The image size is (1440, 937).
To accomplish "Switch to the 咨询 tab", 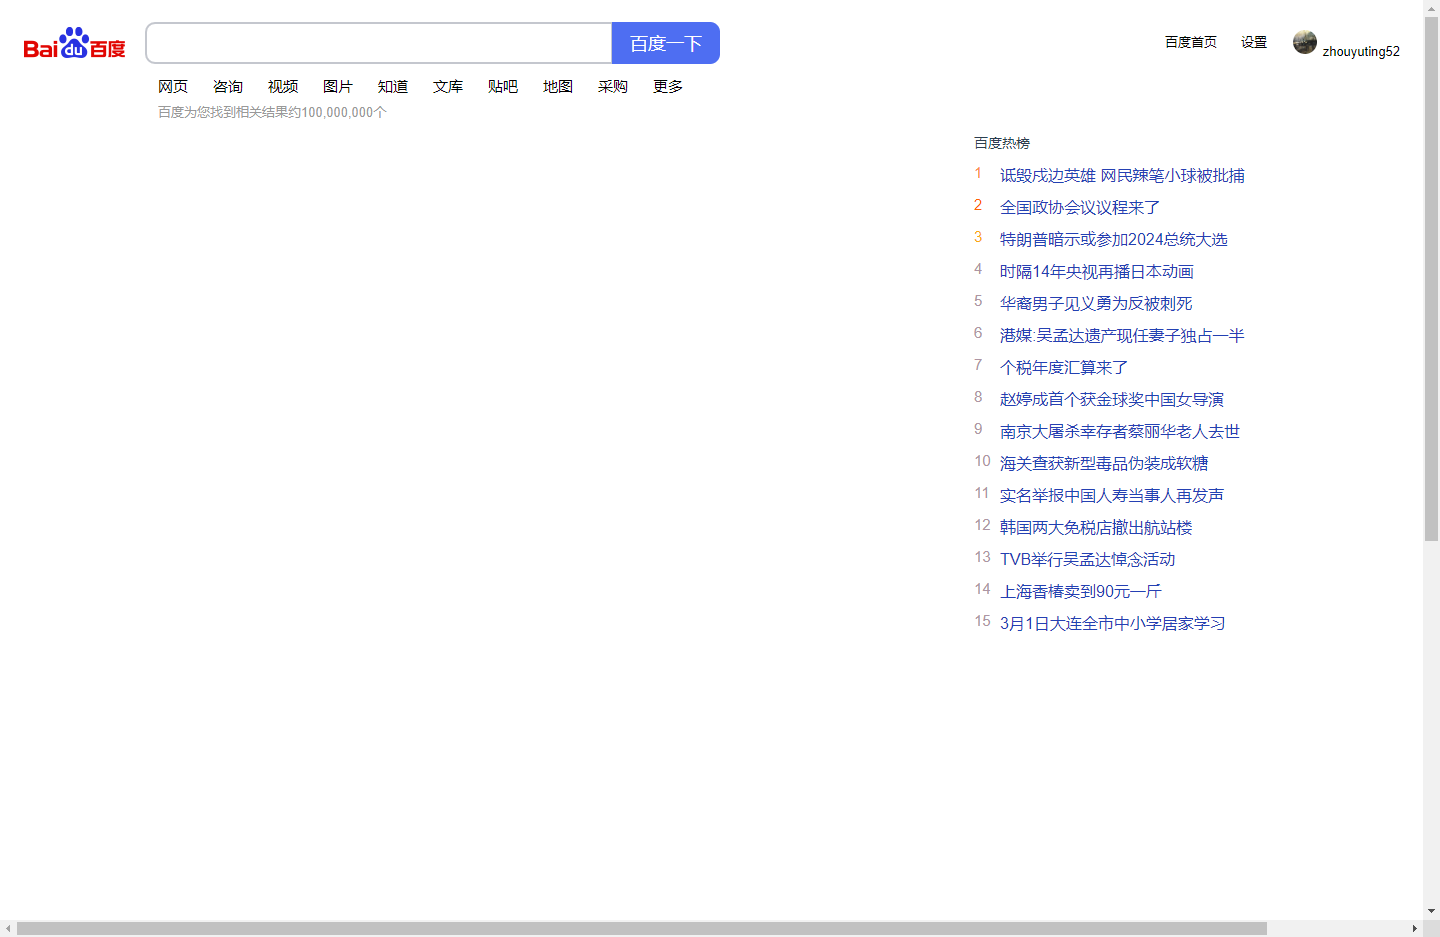I will tap(228, 86).
